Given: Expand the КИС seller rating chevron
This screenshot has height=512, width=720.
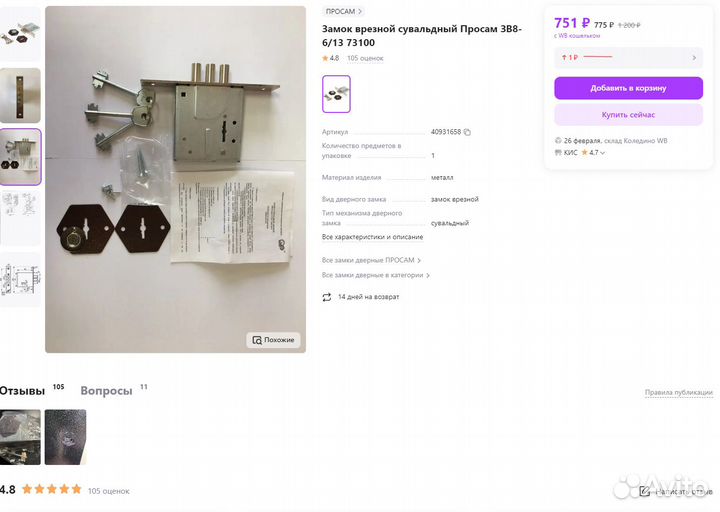Looking at the screenshot, I should point(602,153).
